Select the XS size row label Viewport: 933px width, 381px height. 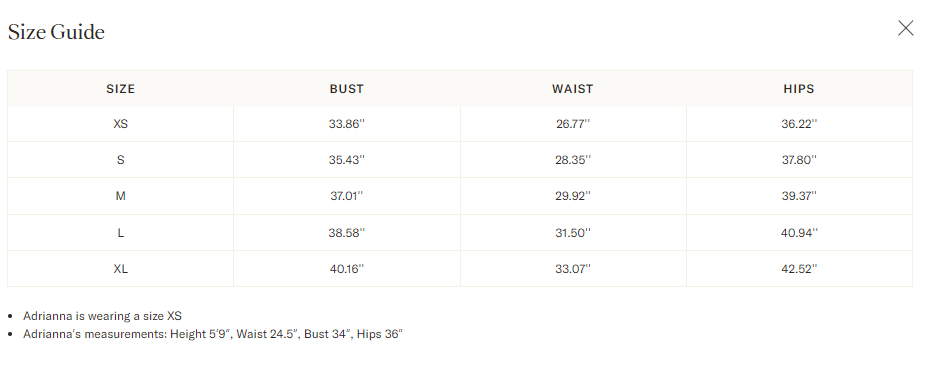120,124
